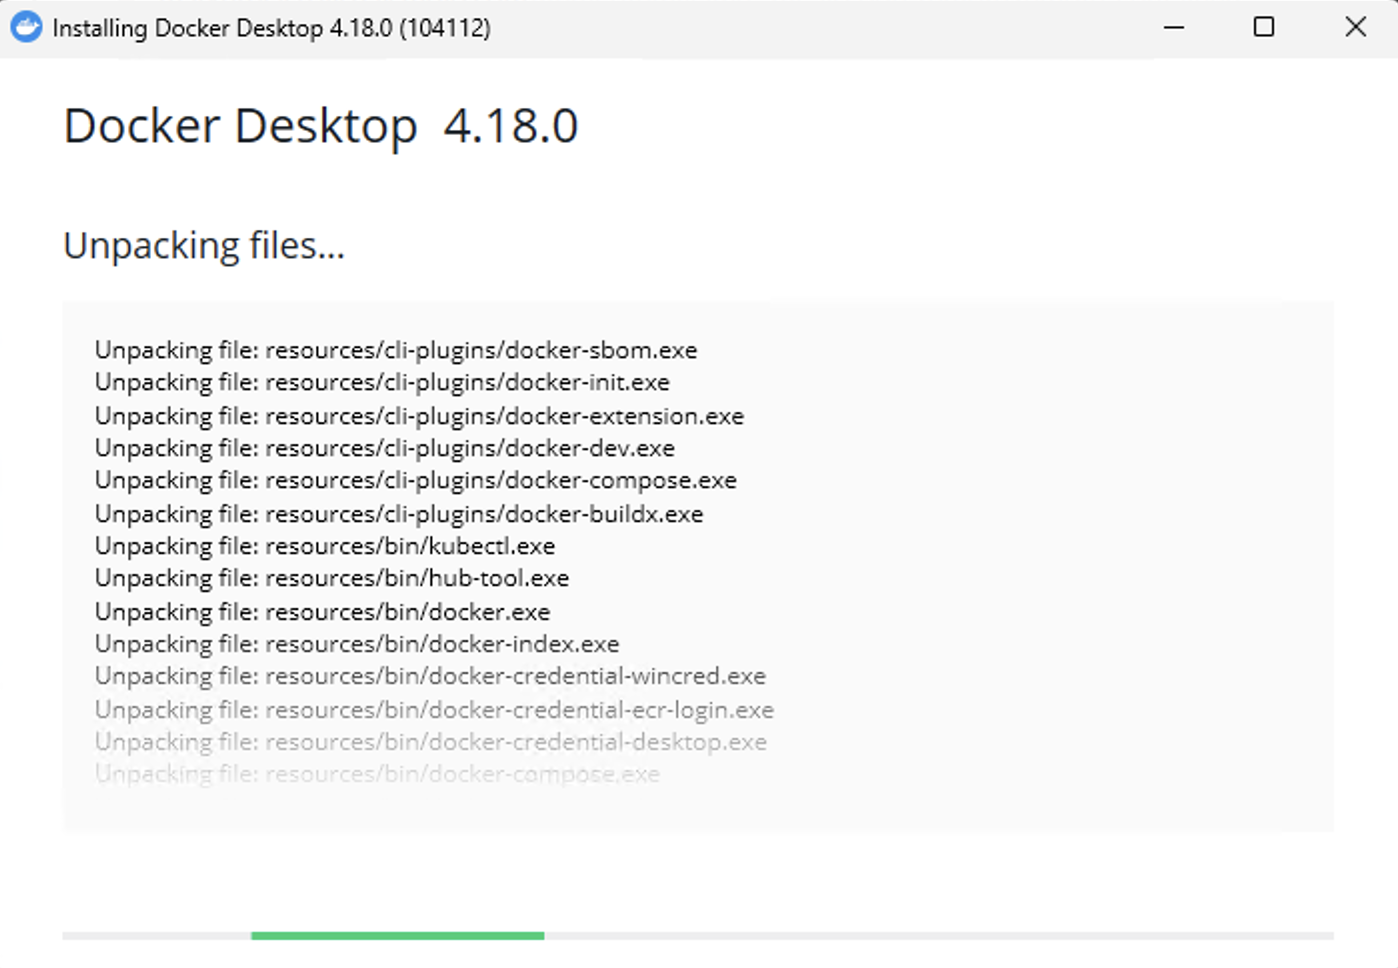This screenshot has width=1398, height=968.
Task: Select the kubectl.exe log line
Action: click(x=325, y=546)
